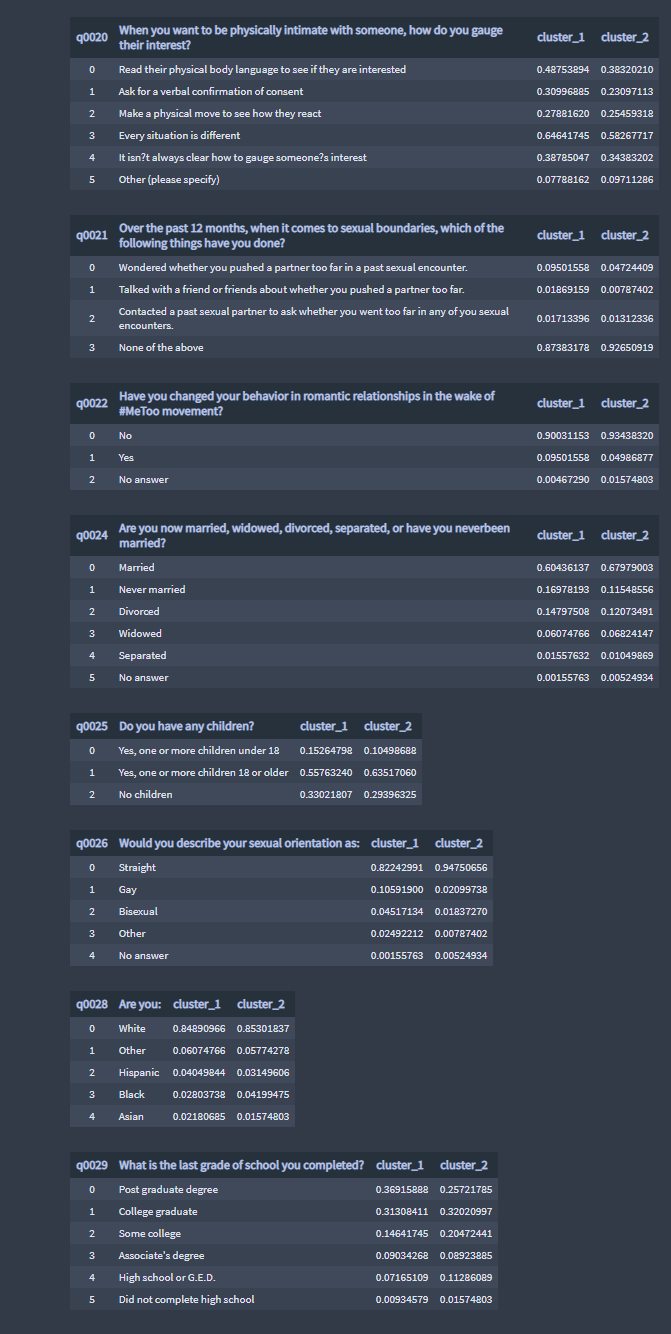Click the 'Every situation is different' row

click(365, 136)
